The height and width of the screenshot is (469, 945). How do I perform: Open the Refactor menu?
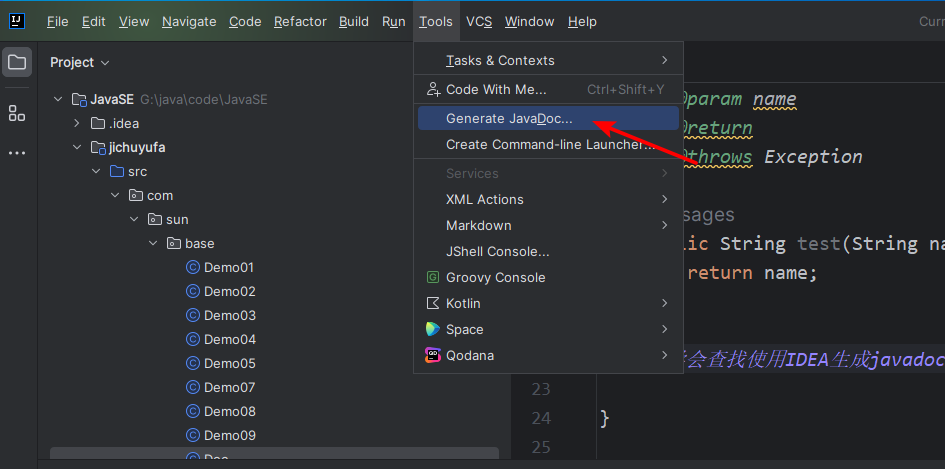(x=300, y=22)
